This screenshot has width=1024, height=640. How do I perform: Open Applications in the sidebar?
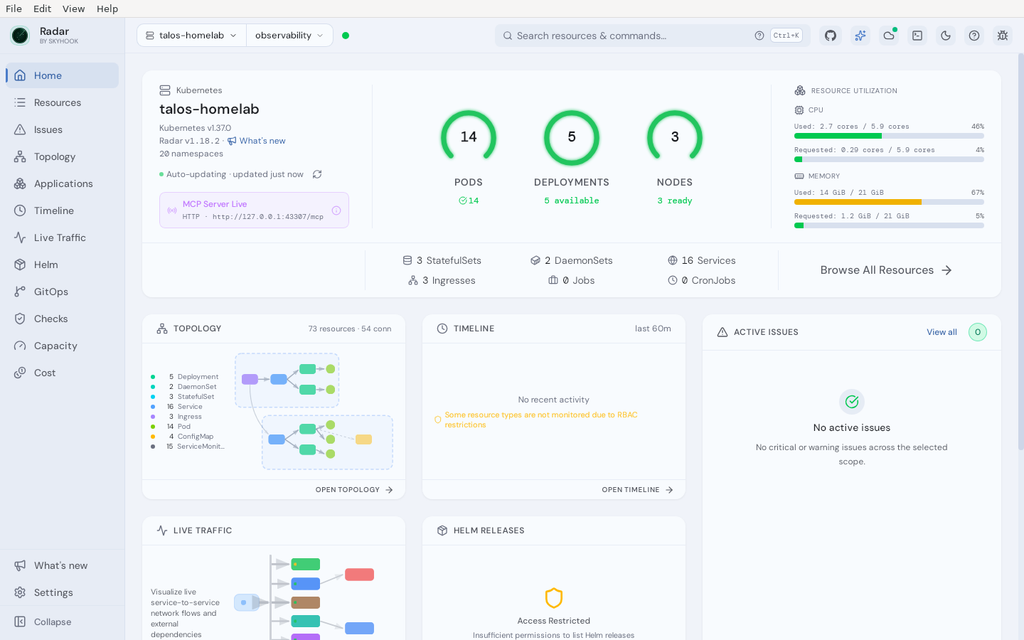tap(63, 184)
